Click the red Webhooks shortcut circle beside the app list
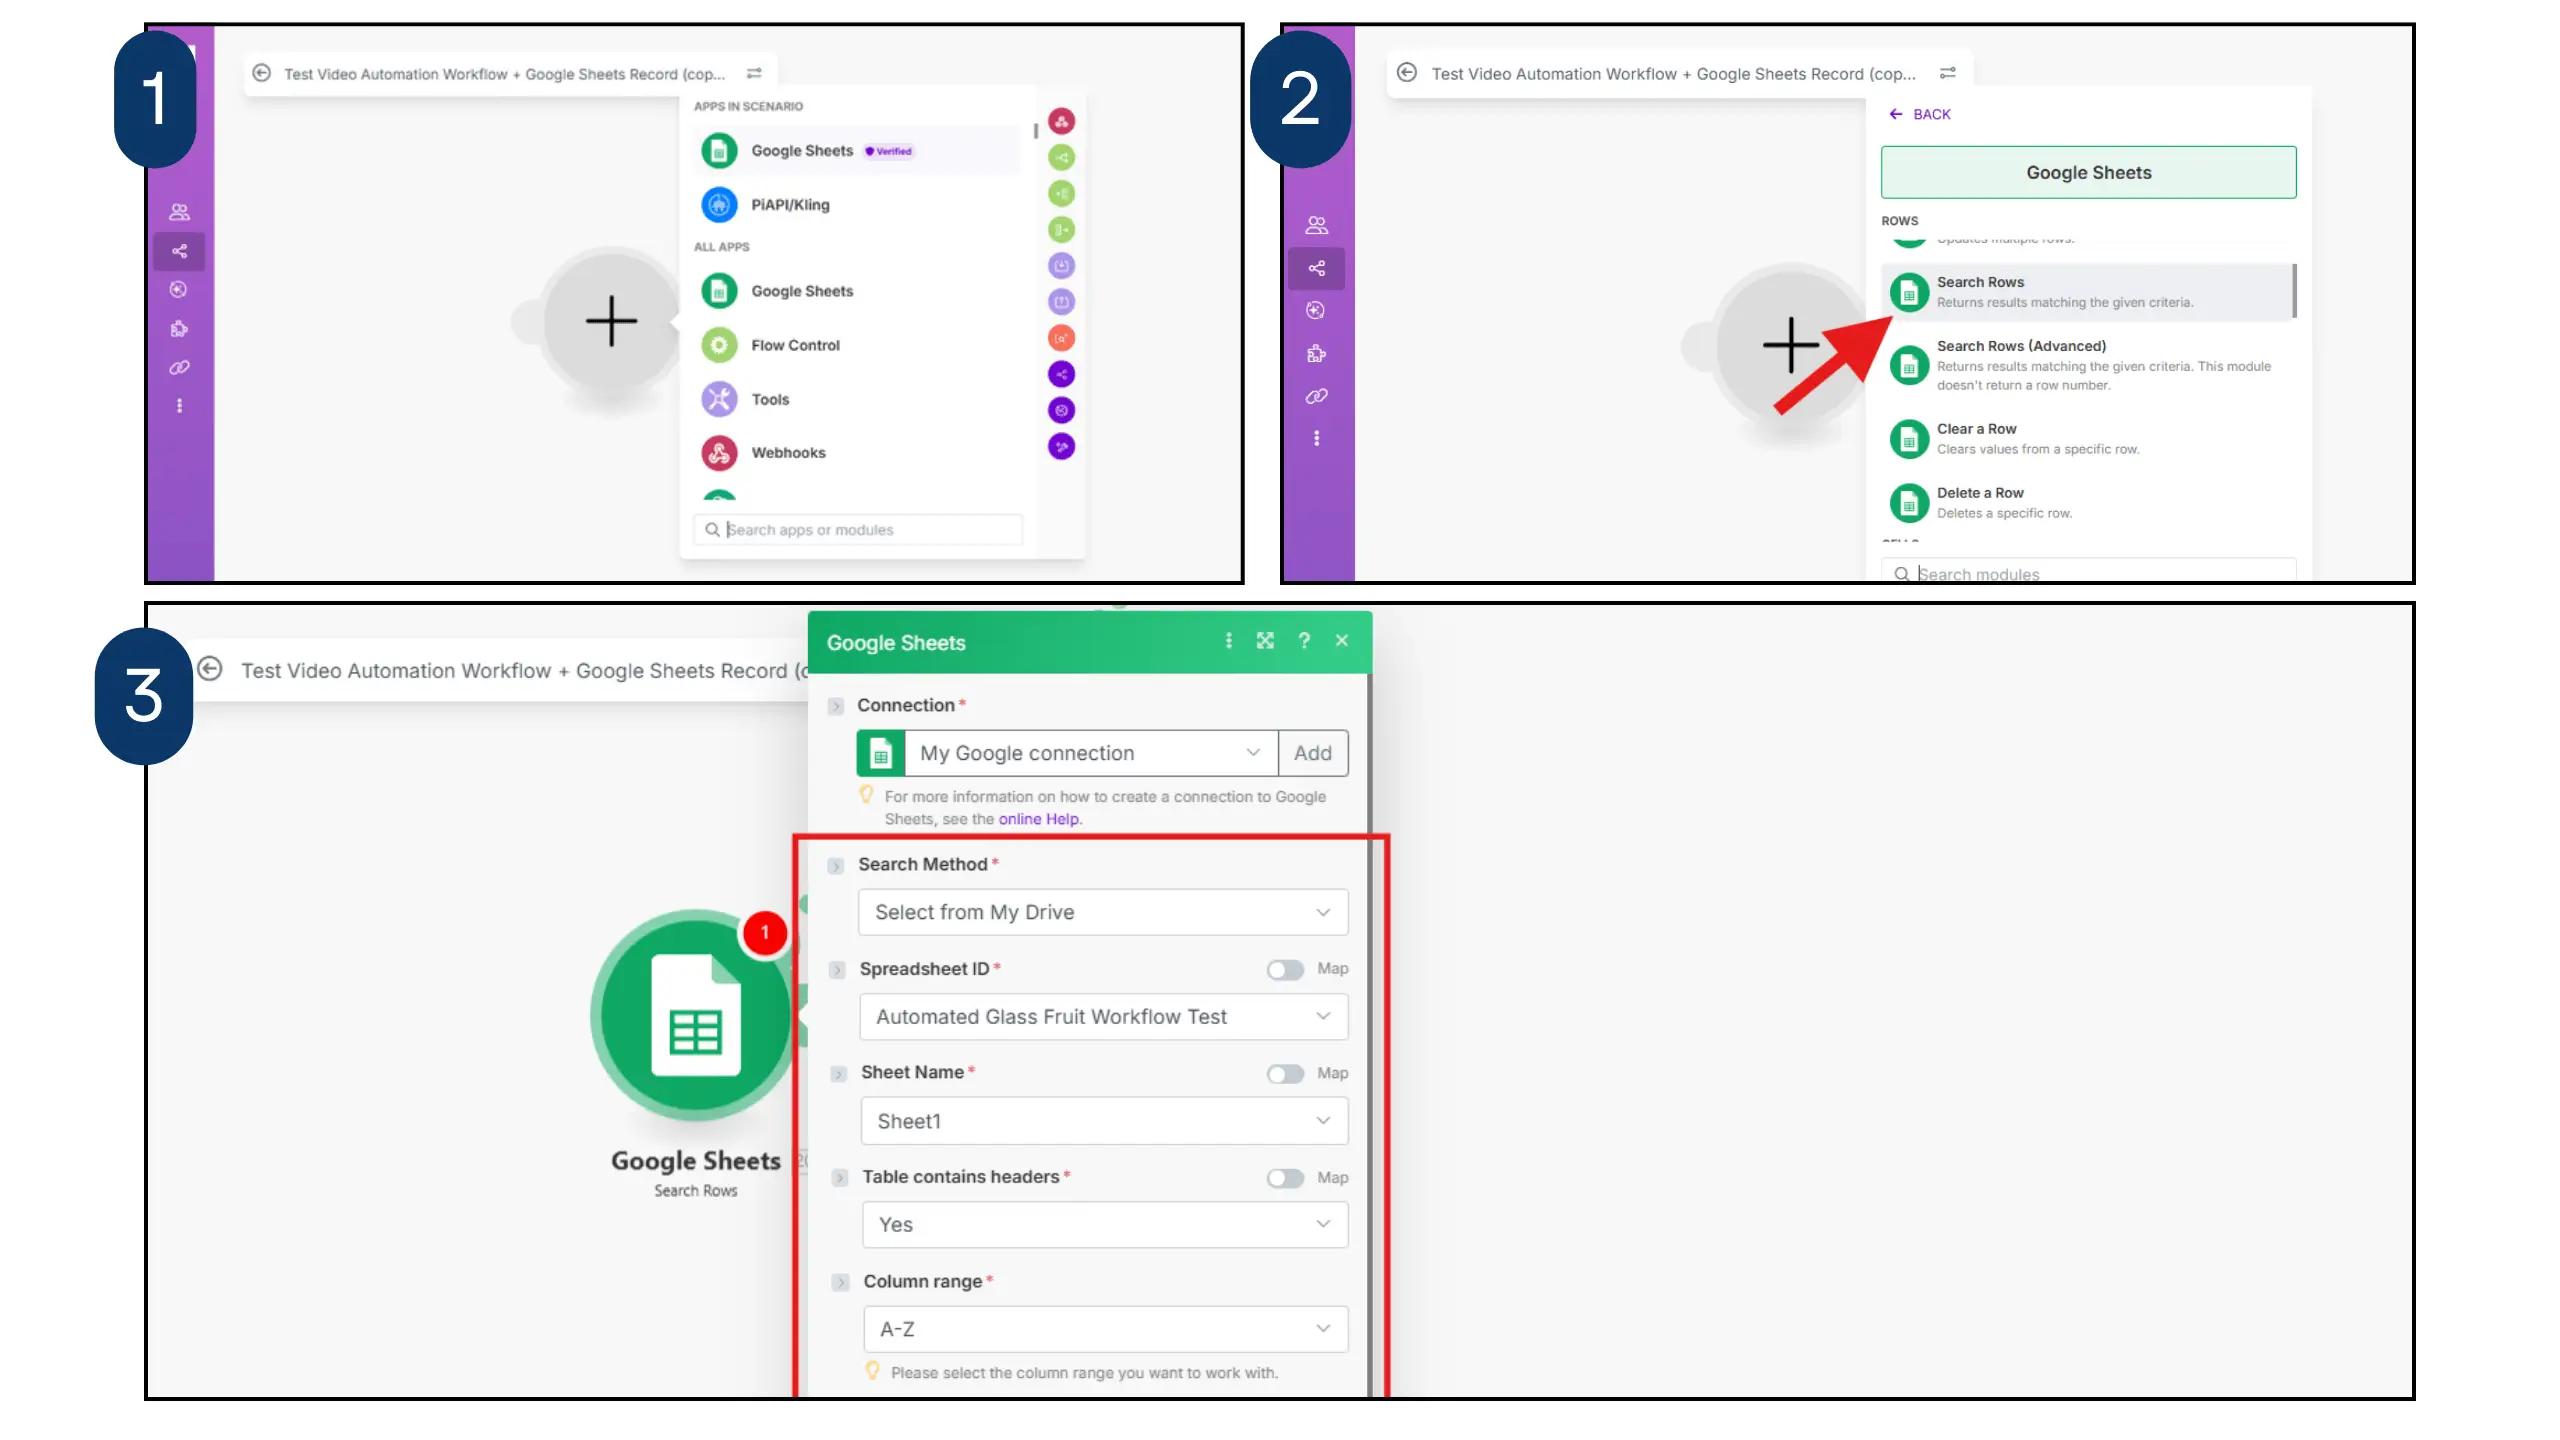Image resolution: width=2560 pixels, height=1440 pixels. (x=1061, y=122)
